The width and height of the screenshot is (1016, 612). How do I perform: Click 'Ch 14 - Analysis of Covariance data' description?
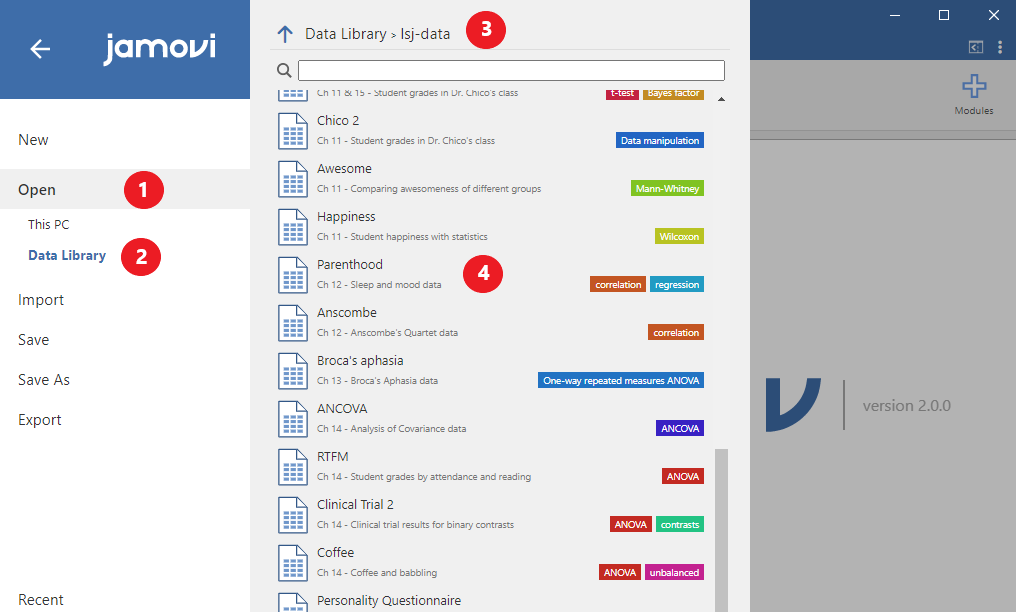pyautogui.click(x=391, y=428)
